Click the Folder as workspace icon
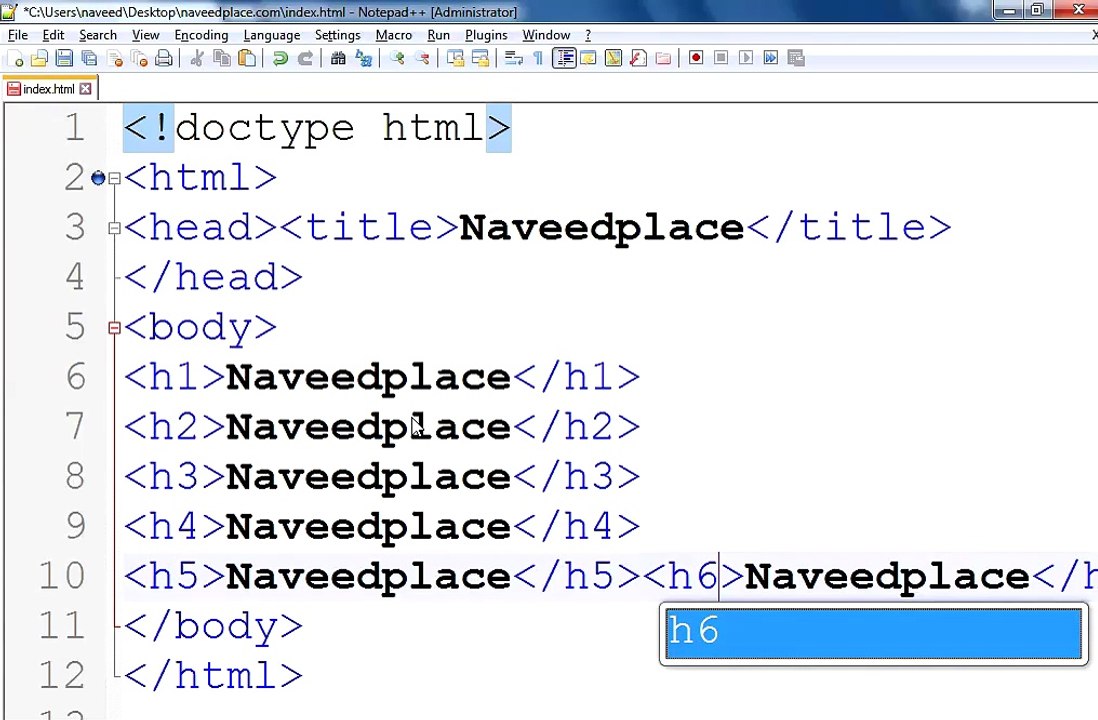 tap(662, 58)
